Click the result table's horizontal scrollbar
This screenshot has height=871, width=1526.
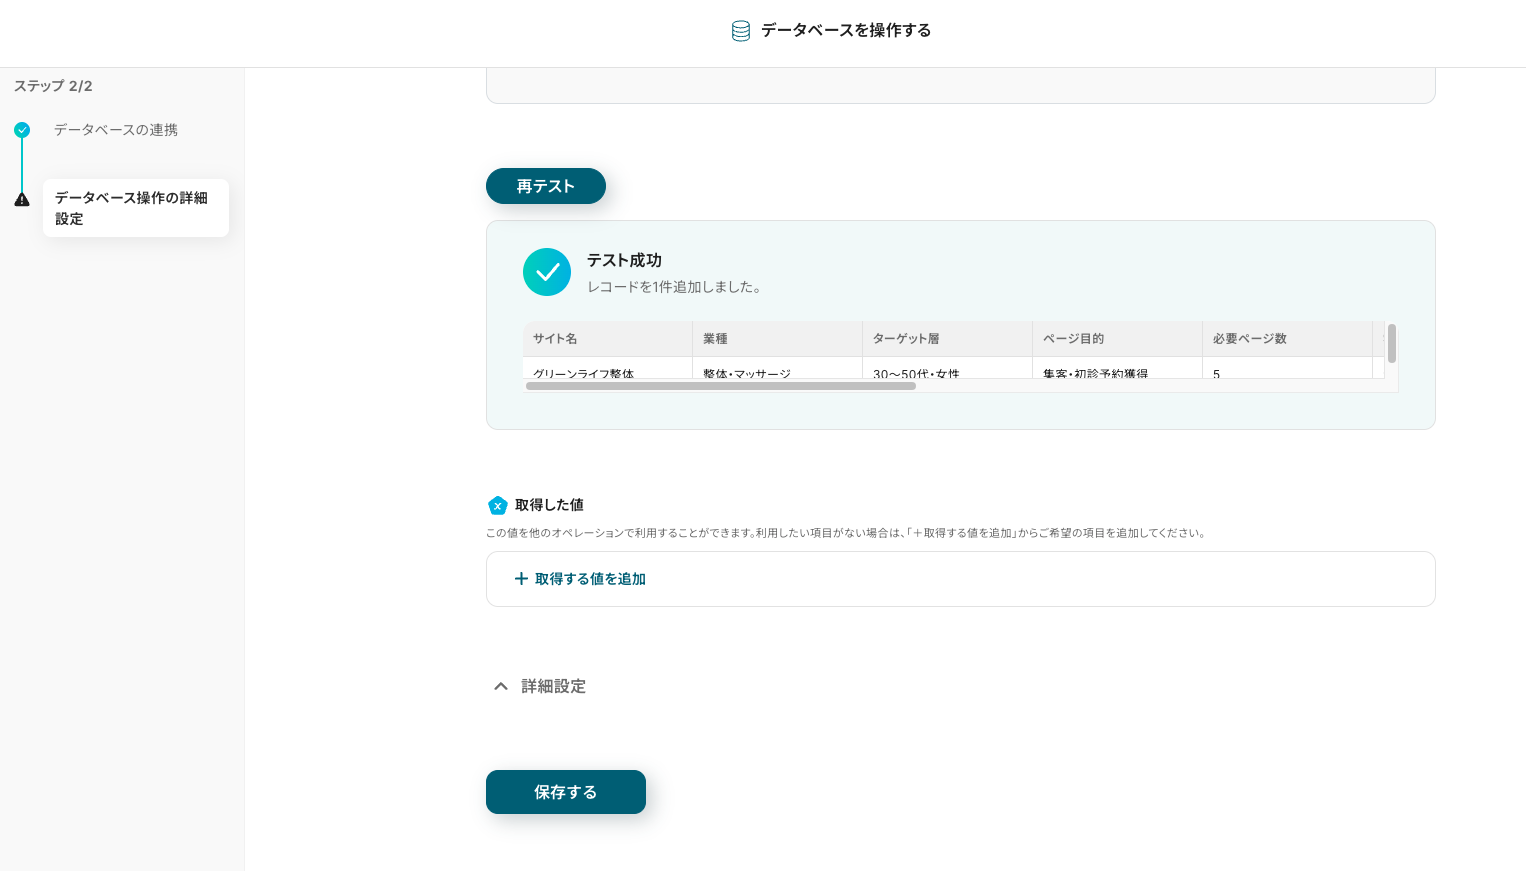(720, 386)
